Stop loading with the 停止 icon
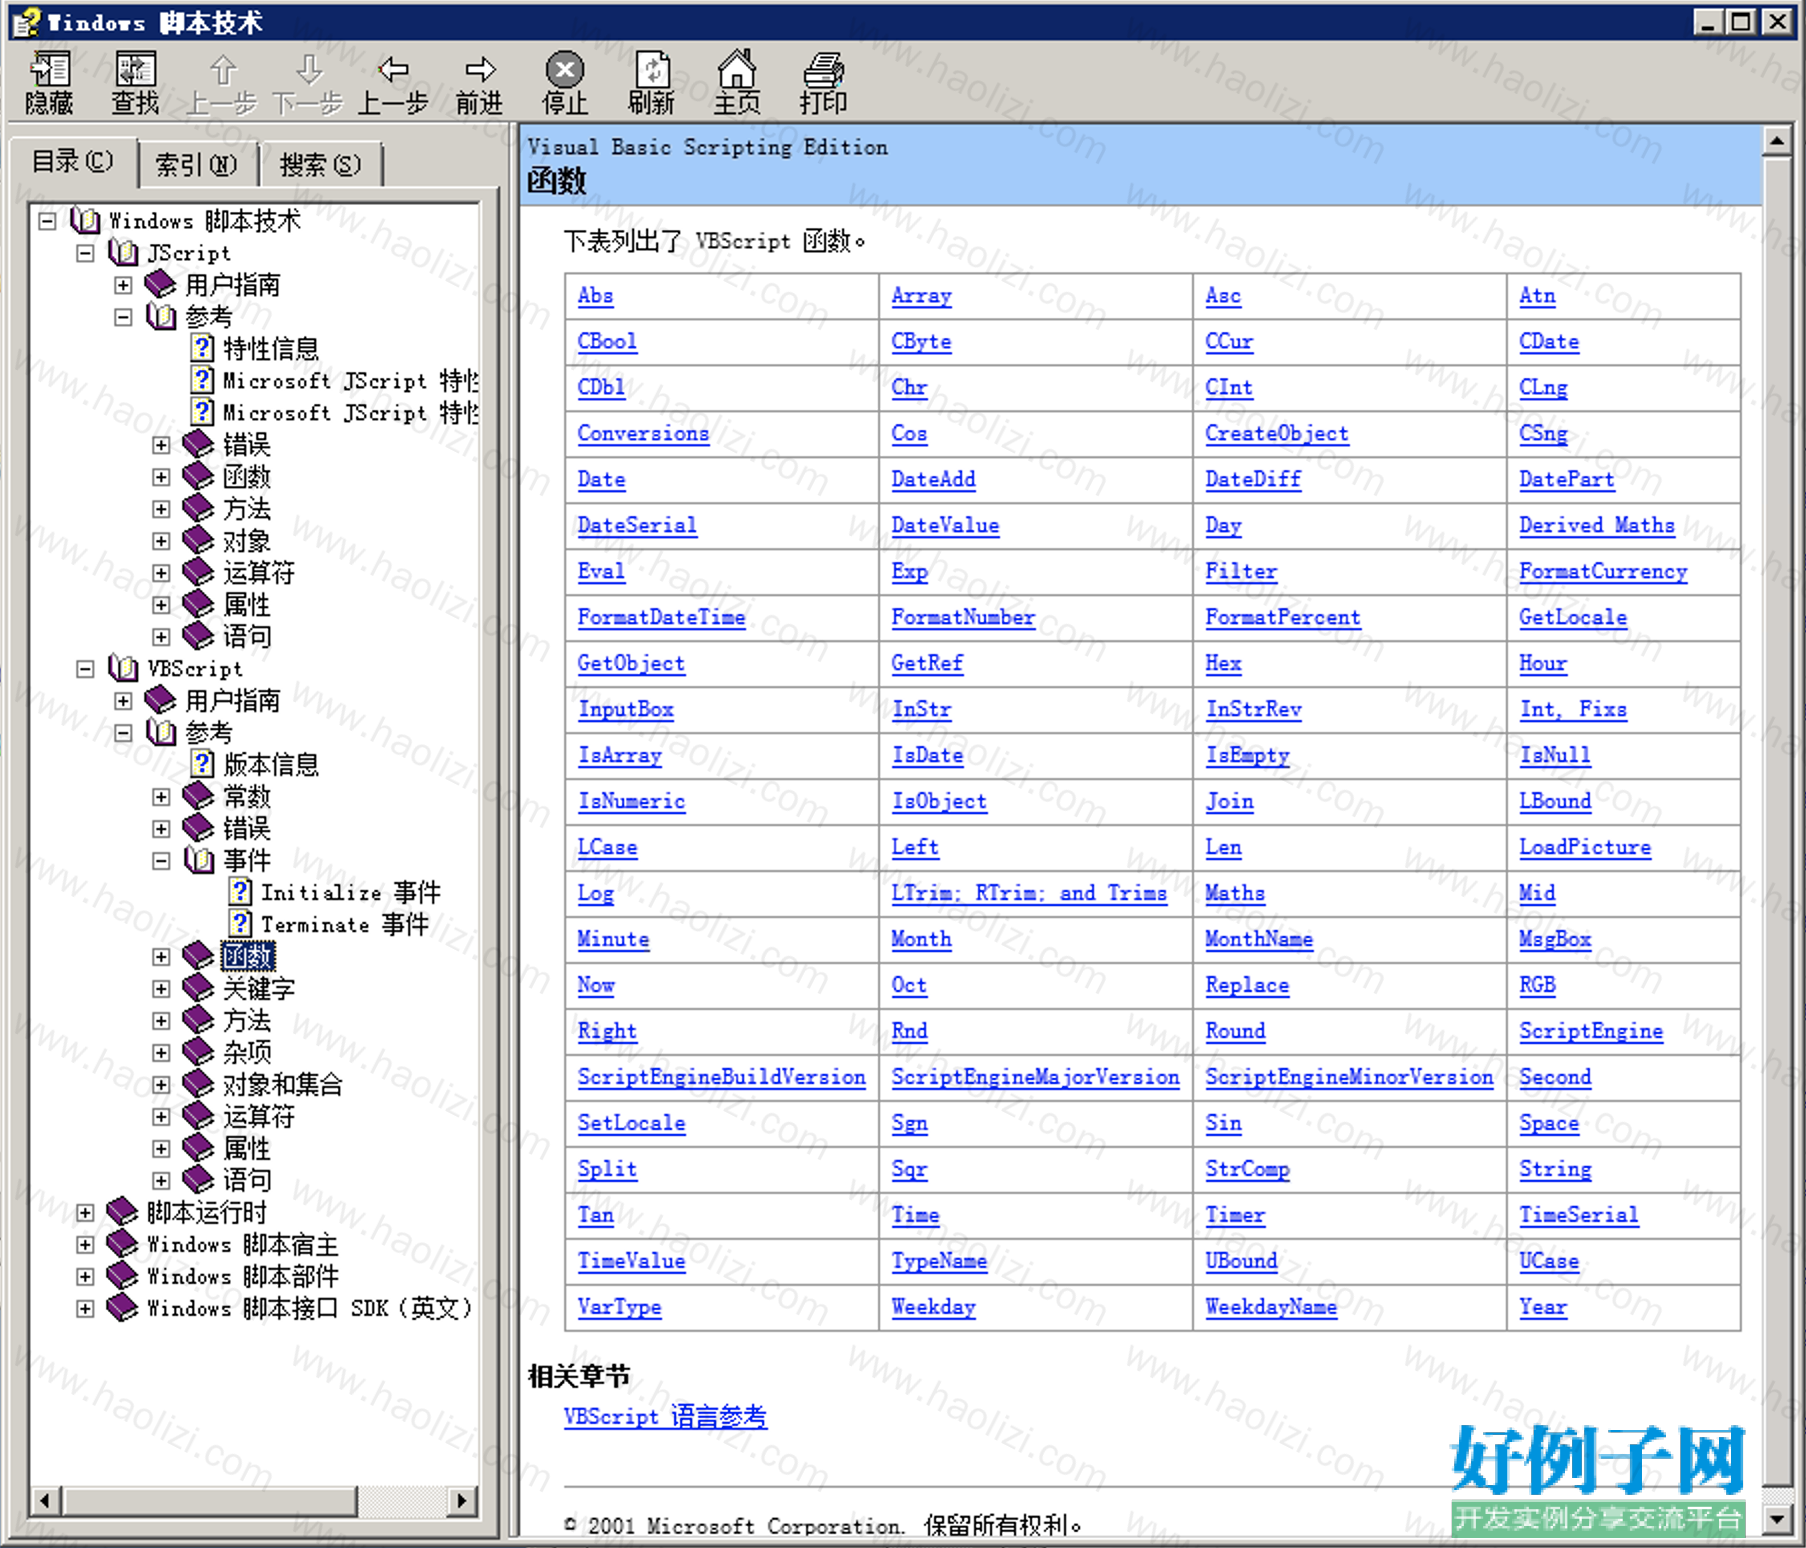The image size is (1806, 1548). click(565, 69)
